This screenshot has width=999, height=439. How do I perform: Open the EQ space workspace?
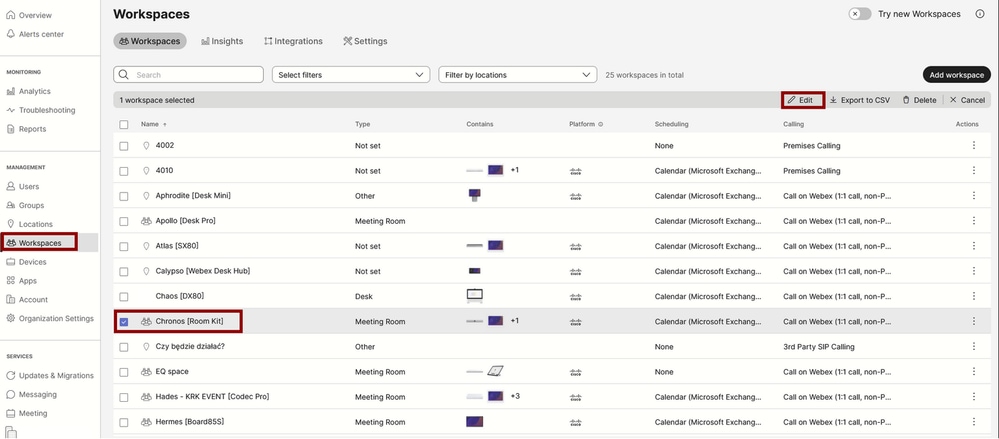pyautogui.click(x=172, y=371)
